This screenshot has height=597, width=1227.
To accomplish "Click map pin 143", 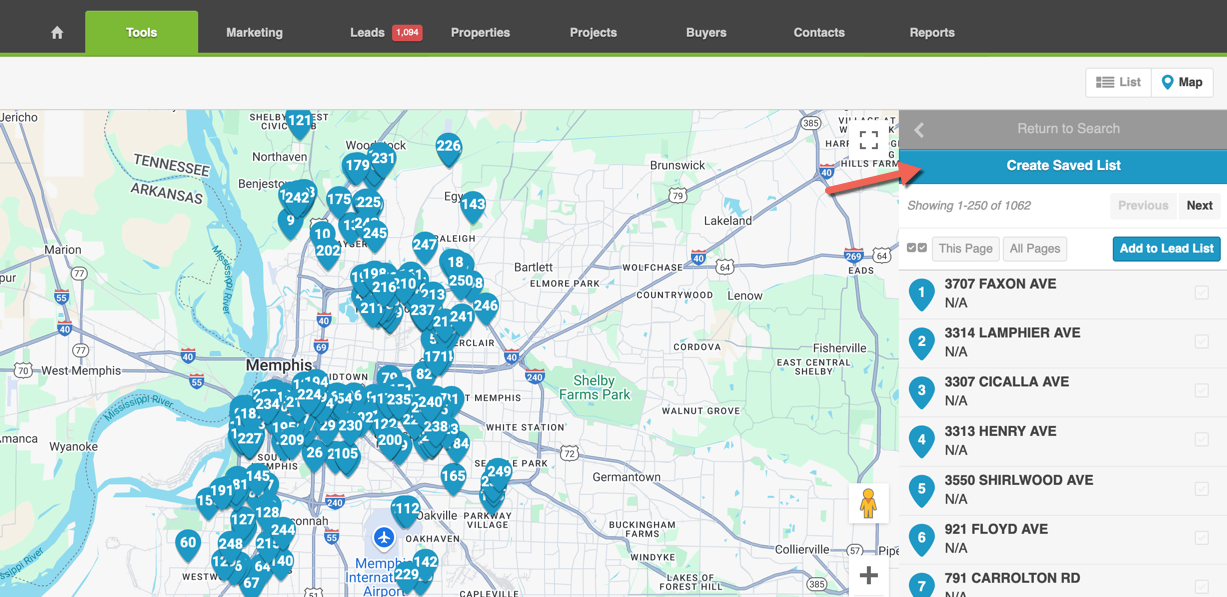I will coord(473,205).
